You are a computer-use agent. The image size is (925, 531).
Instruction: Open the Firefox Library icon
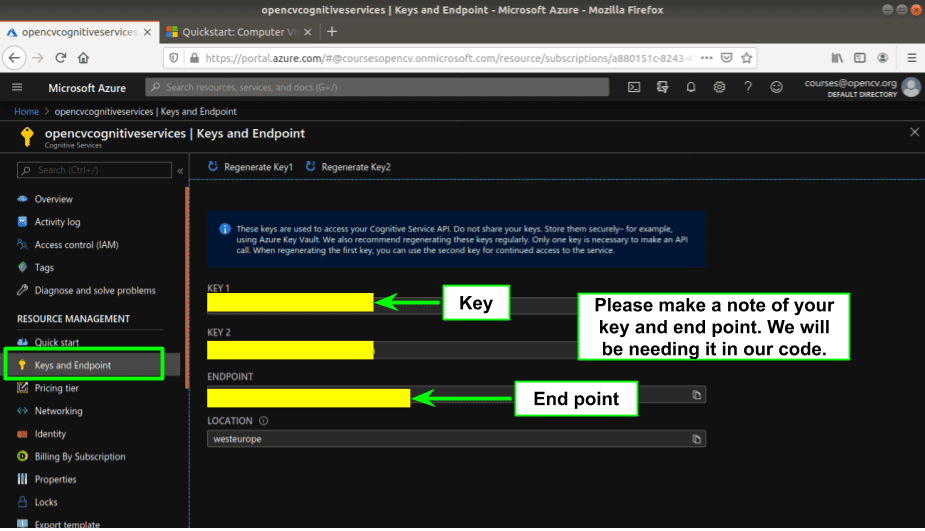click(837, 58)
